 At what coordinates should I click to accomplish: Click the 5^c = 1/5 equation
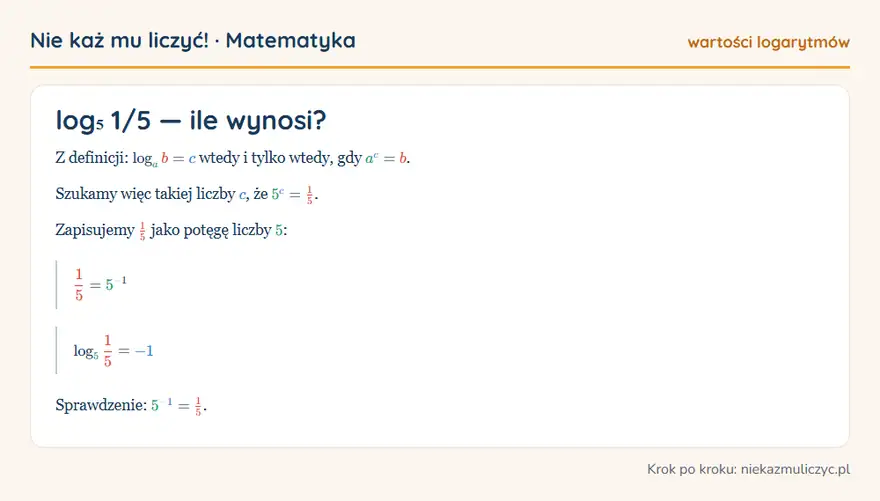[294, 195]
